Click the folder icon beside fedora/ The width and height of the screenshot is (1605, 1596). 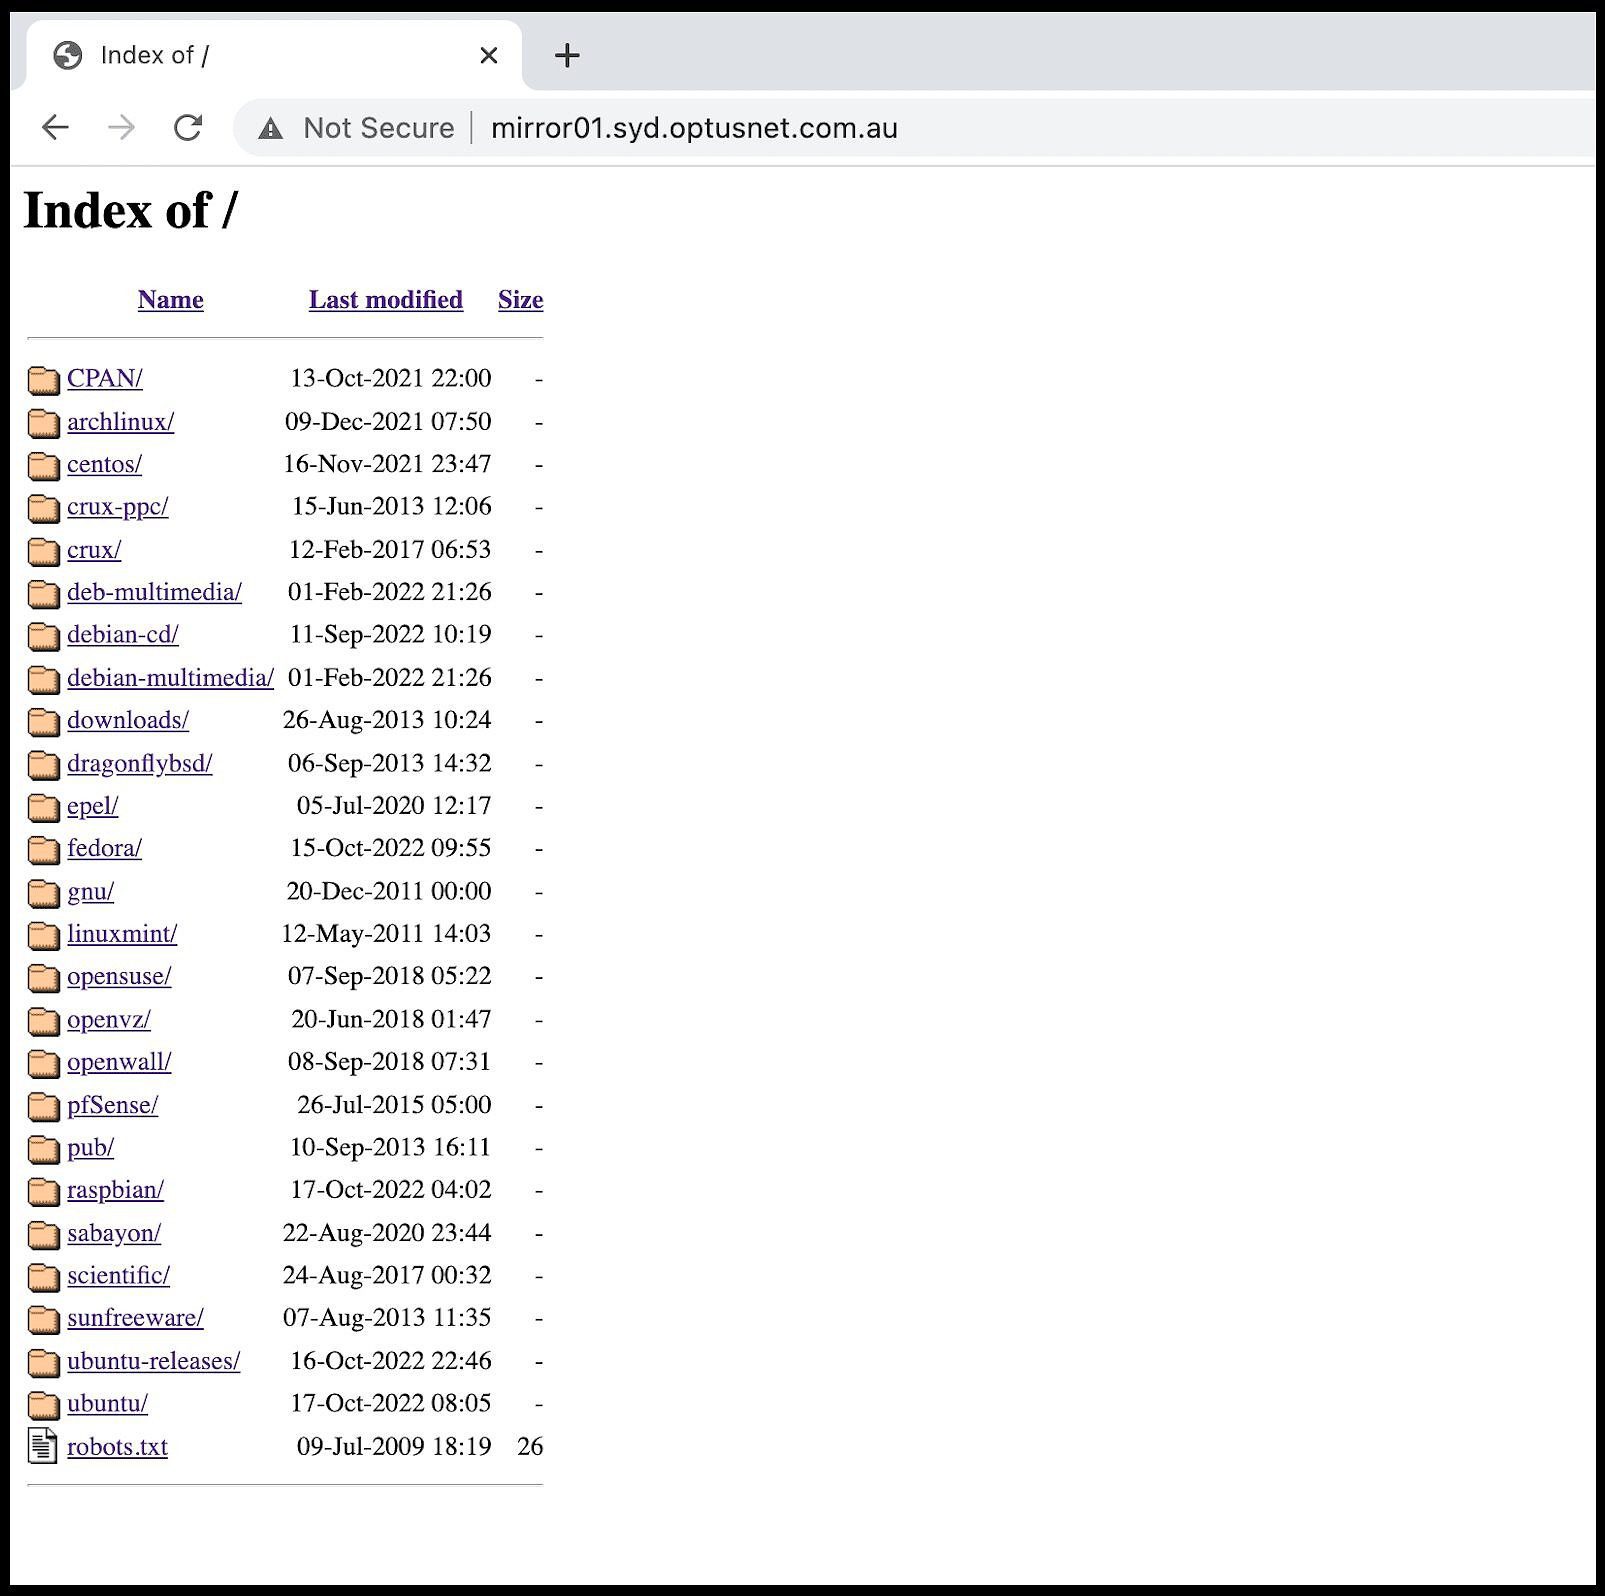[x=44, y=850]
